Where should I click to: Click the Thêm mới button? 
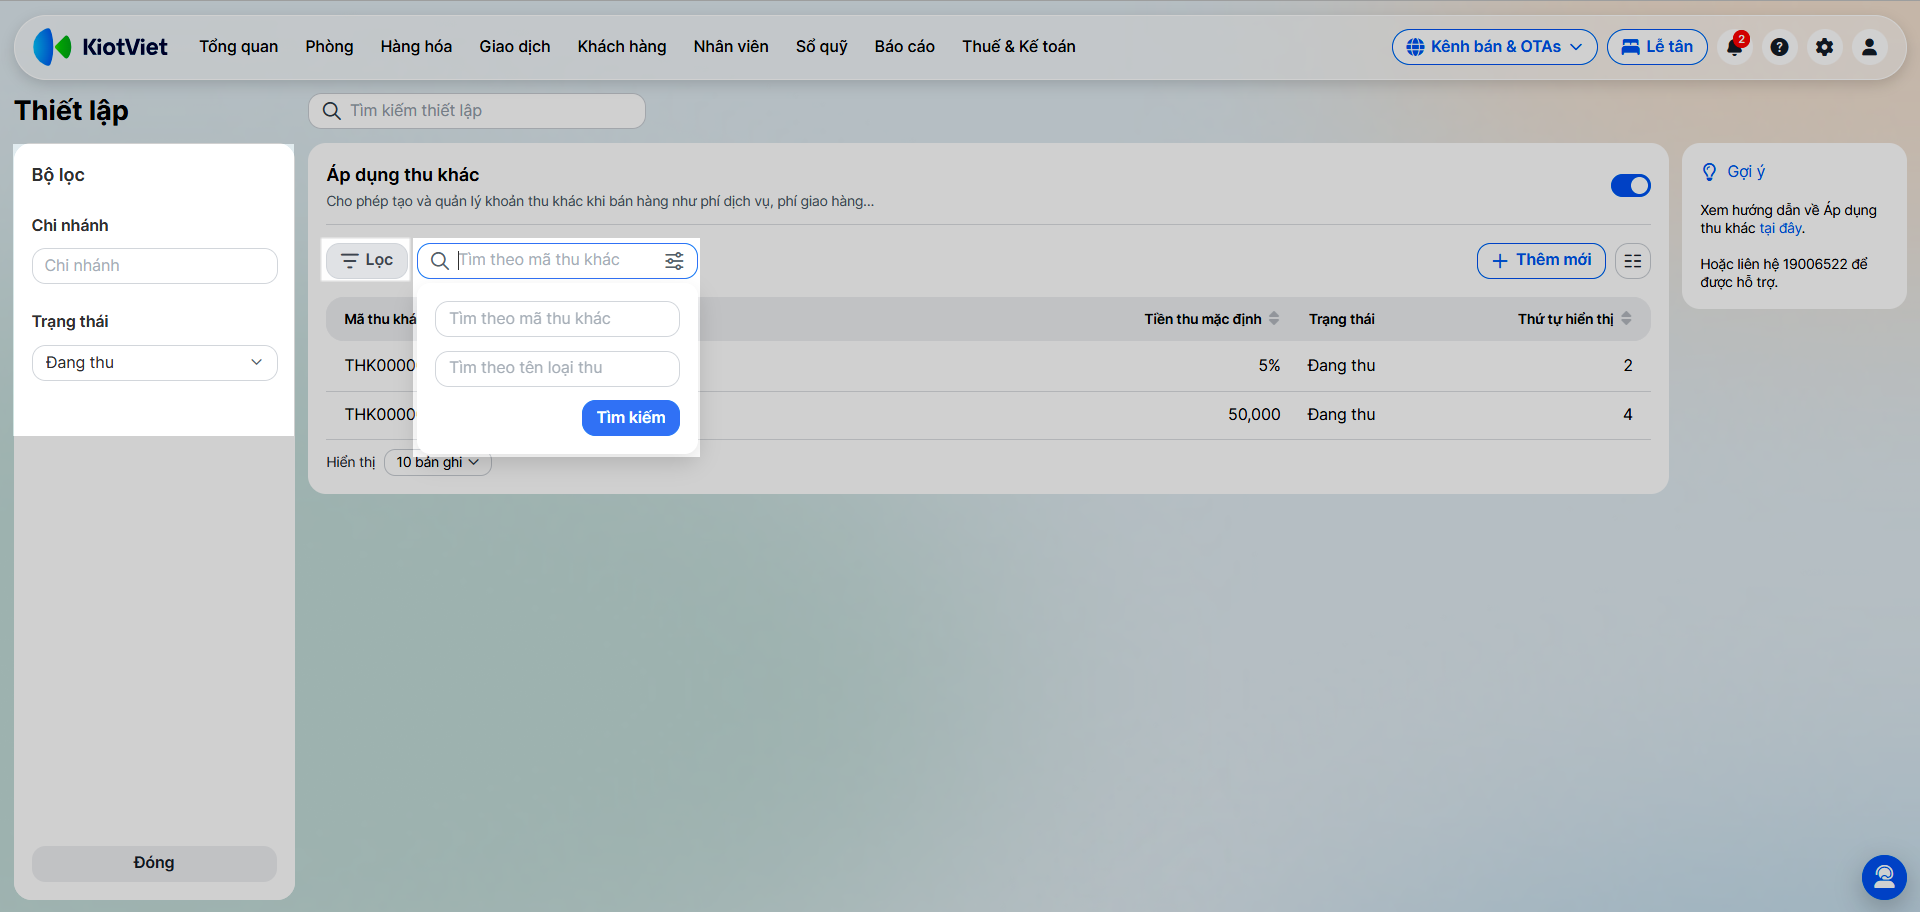point(1541,261)
